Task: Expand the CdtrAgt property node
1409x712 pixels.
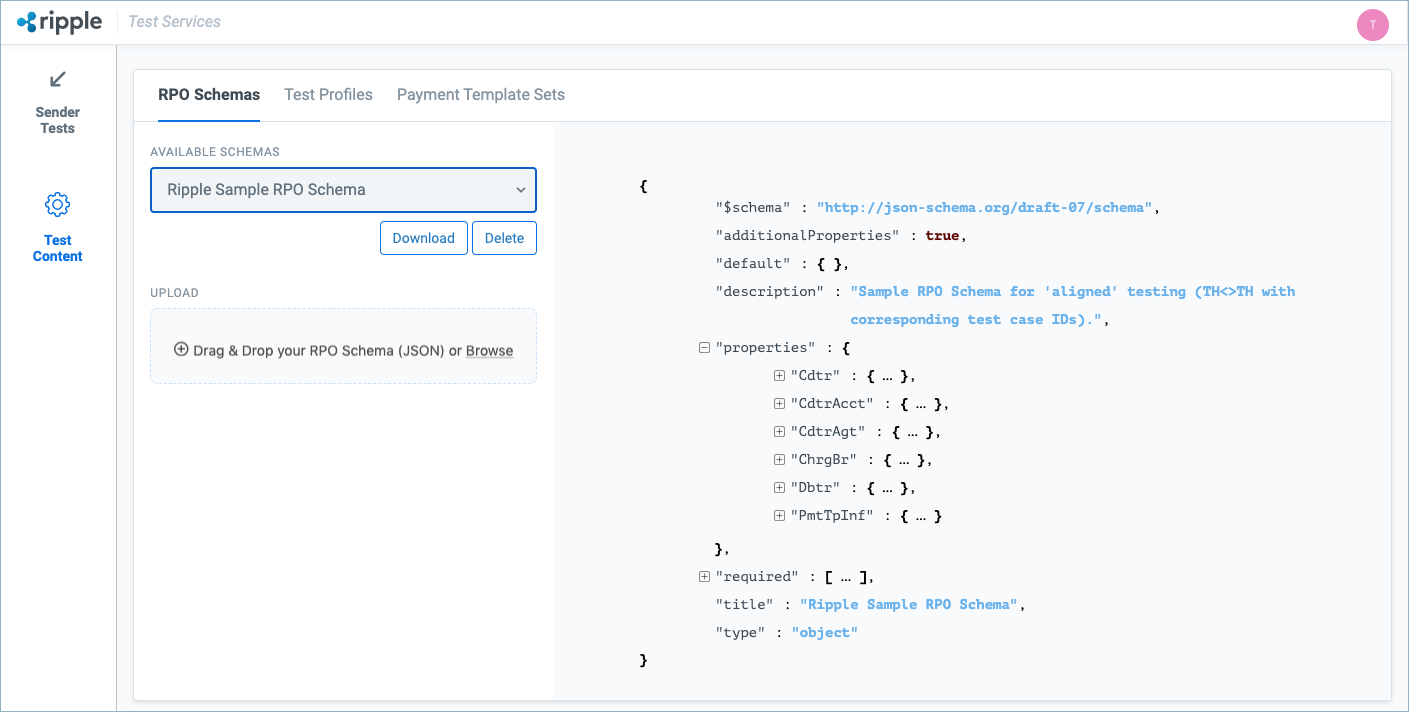Action: pos(779,431)
